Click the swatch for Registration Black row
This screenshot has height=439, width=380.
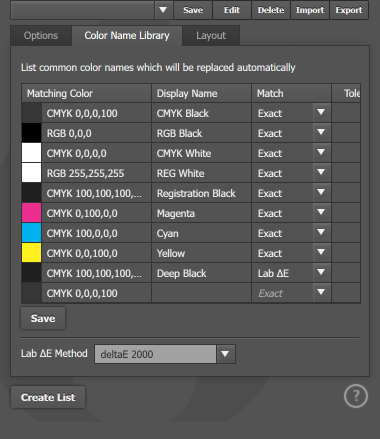coord(31,193)
